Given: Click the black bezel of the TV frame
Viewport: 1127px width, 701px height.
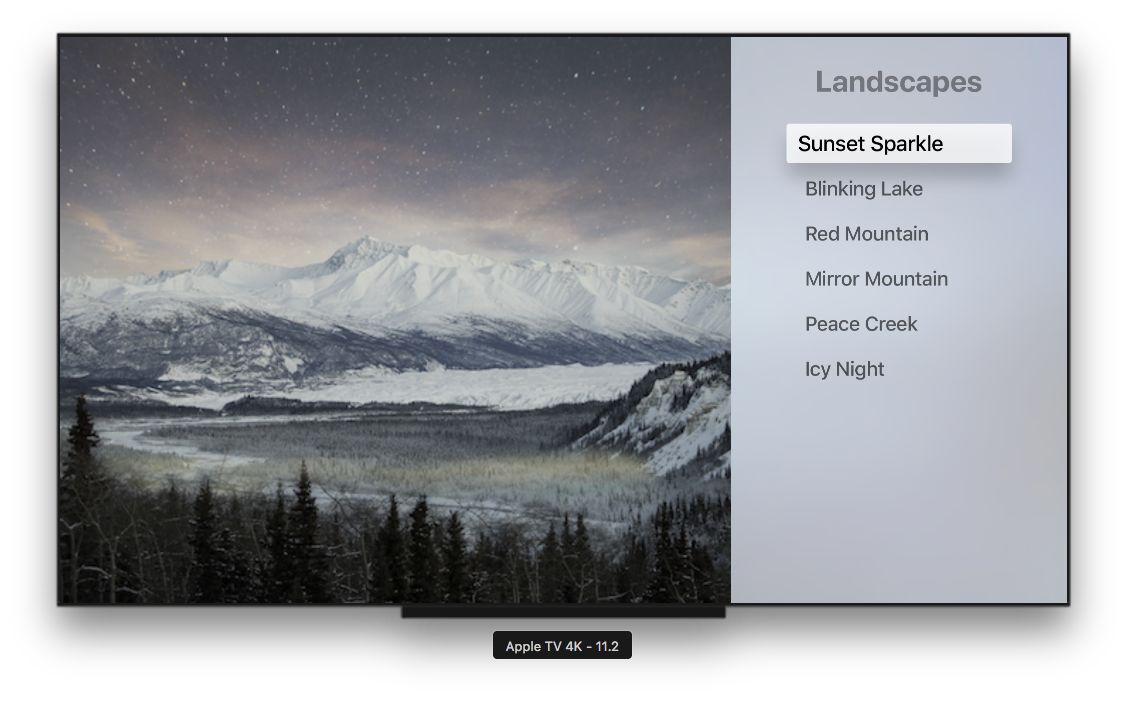Looking at the screenshot, I should pyautogui.click(x=563, y=35).
